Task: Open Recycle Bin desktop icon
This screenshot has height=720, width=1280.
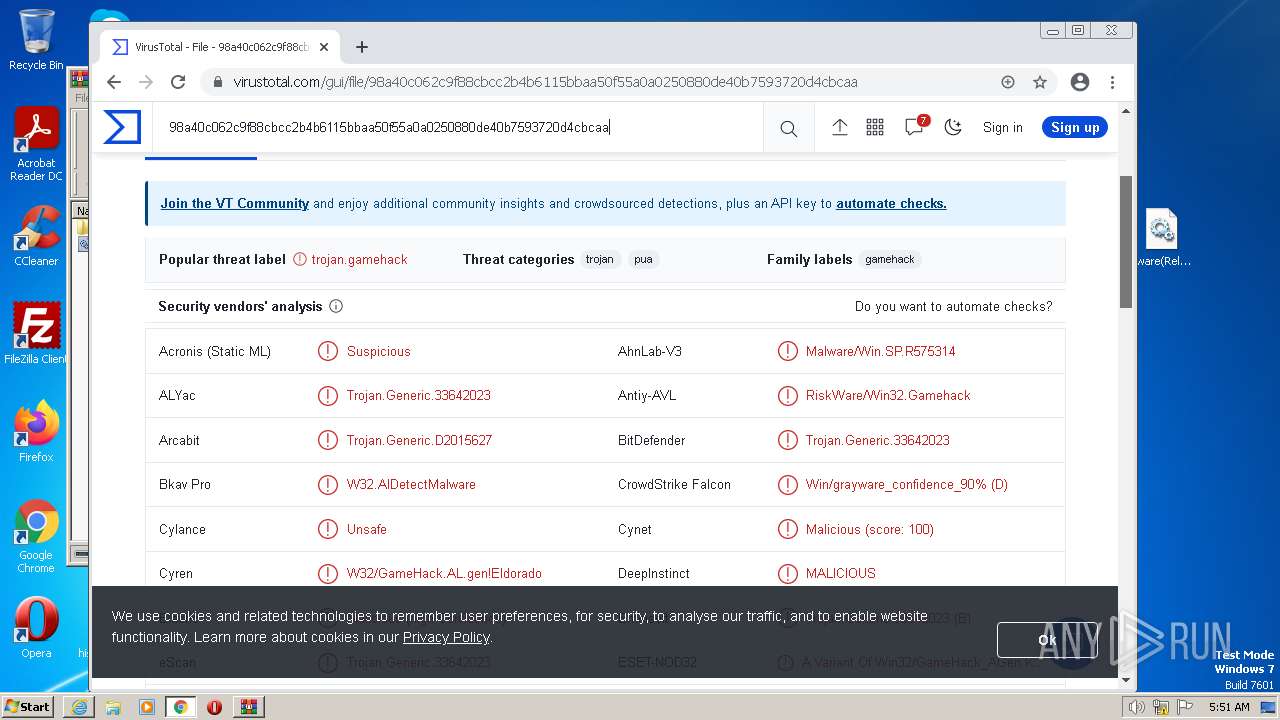Action: [x=36, y=40]
